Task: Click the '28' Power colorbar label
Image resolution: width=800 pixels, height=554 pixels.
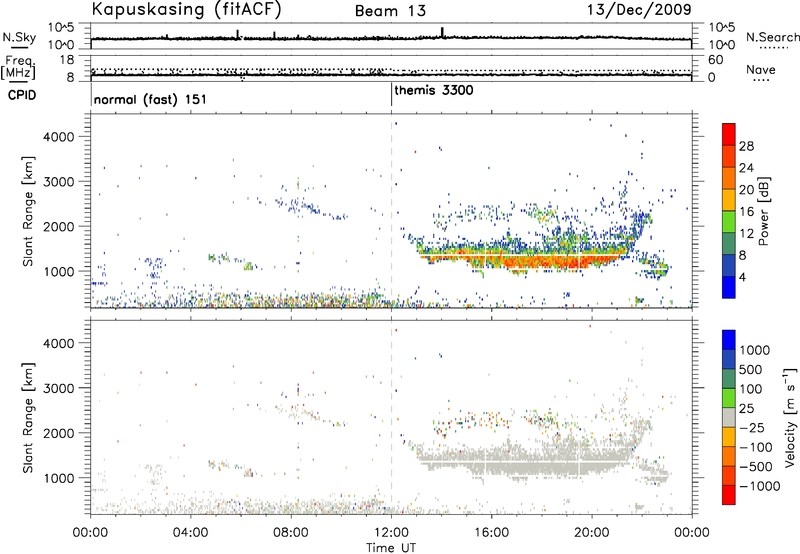Action: [x=746, y=146]
